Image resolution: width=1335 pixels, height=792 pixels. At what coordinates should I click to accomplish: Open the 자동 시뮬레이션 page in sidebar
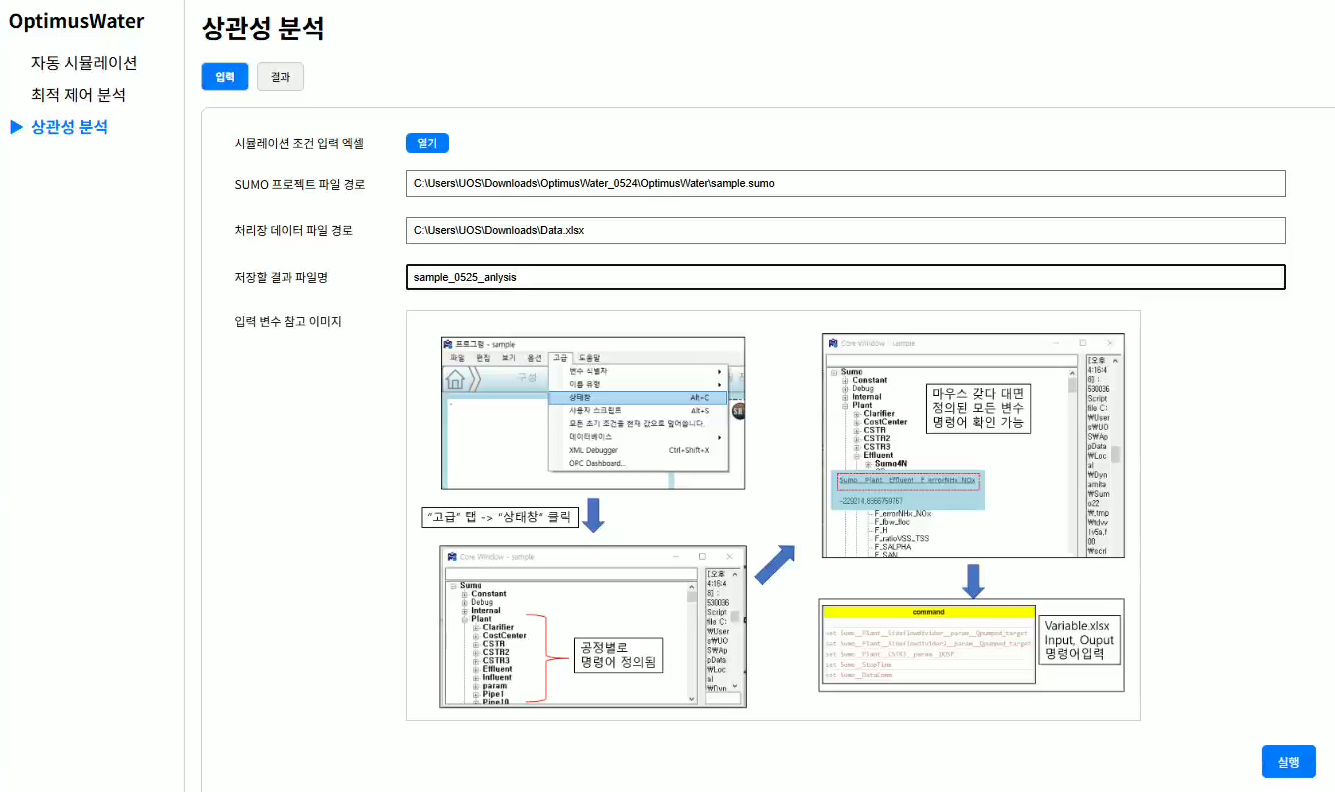pyautogui.click(x=84, y=63)
